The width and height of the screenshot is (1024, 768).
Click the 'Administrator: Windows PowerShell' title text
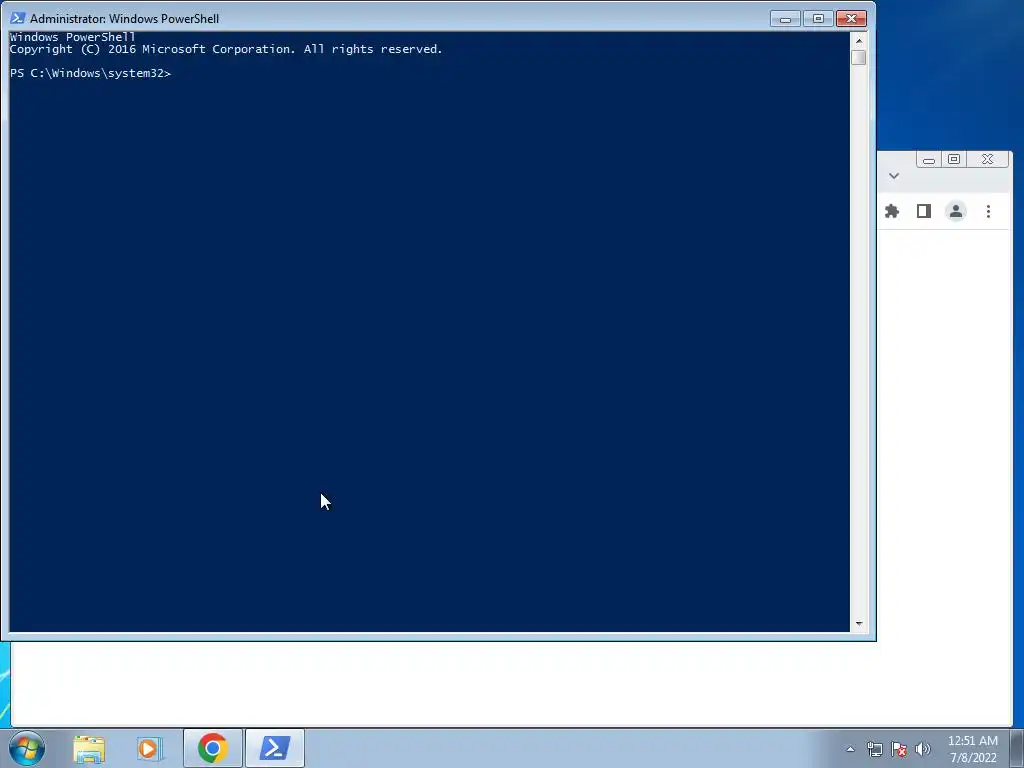(124, 19)
